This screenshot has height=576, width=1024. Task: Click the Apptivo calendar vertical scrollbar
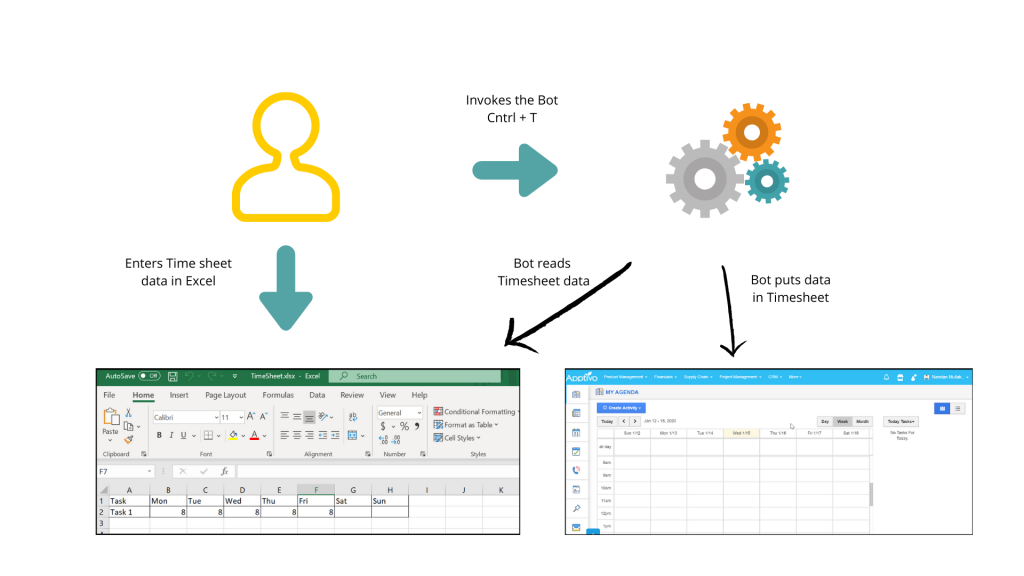[871, 494]
